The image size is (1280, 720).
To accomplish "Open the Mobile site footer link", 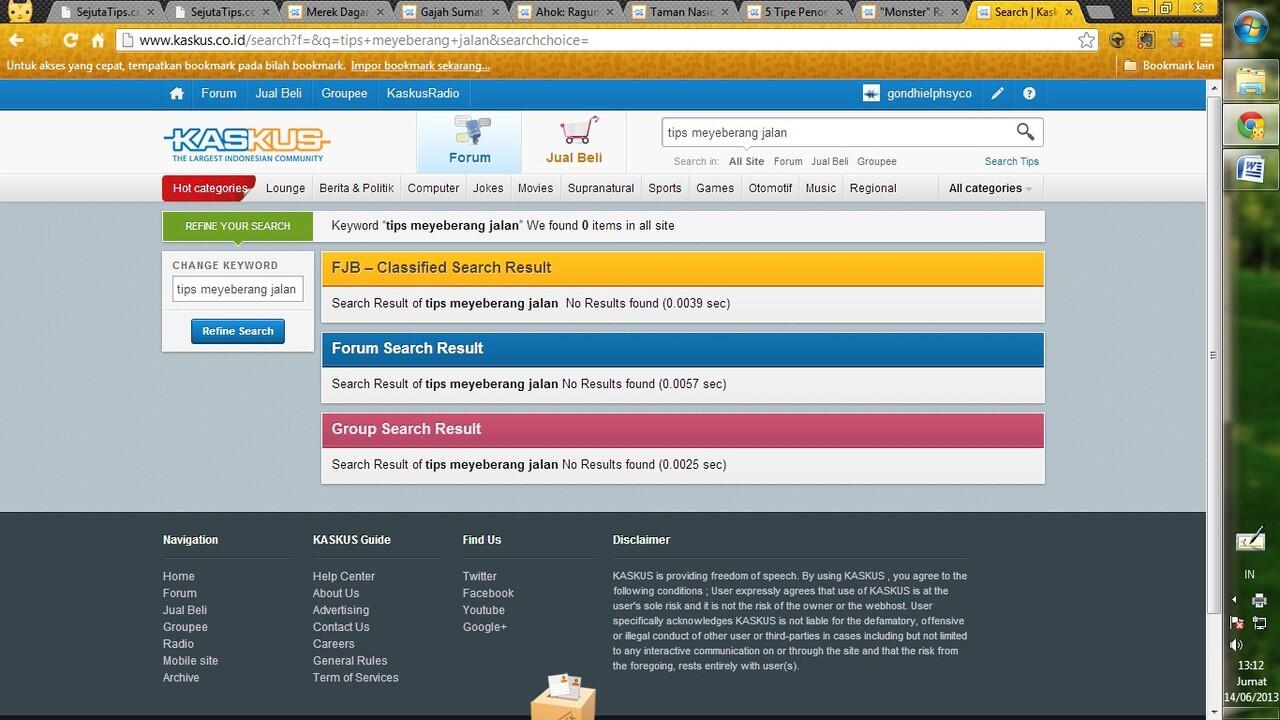I will (x=190, y=660).
